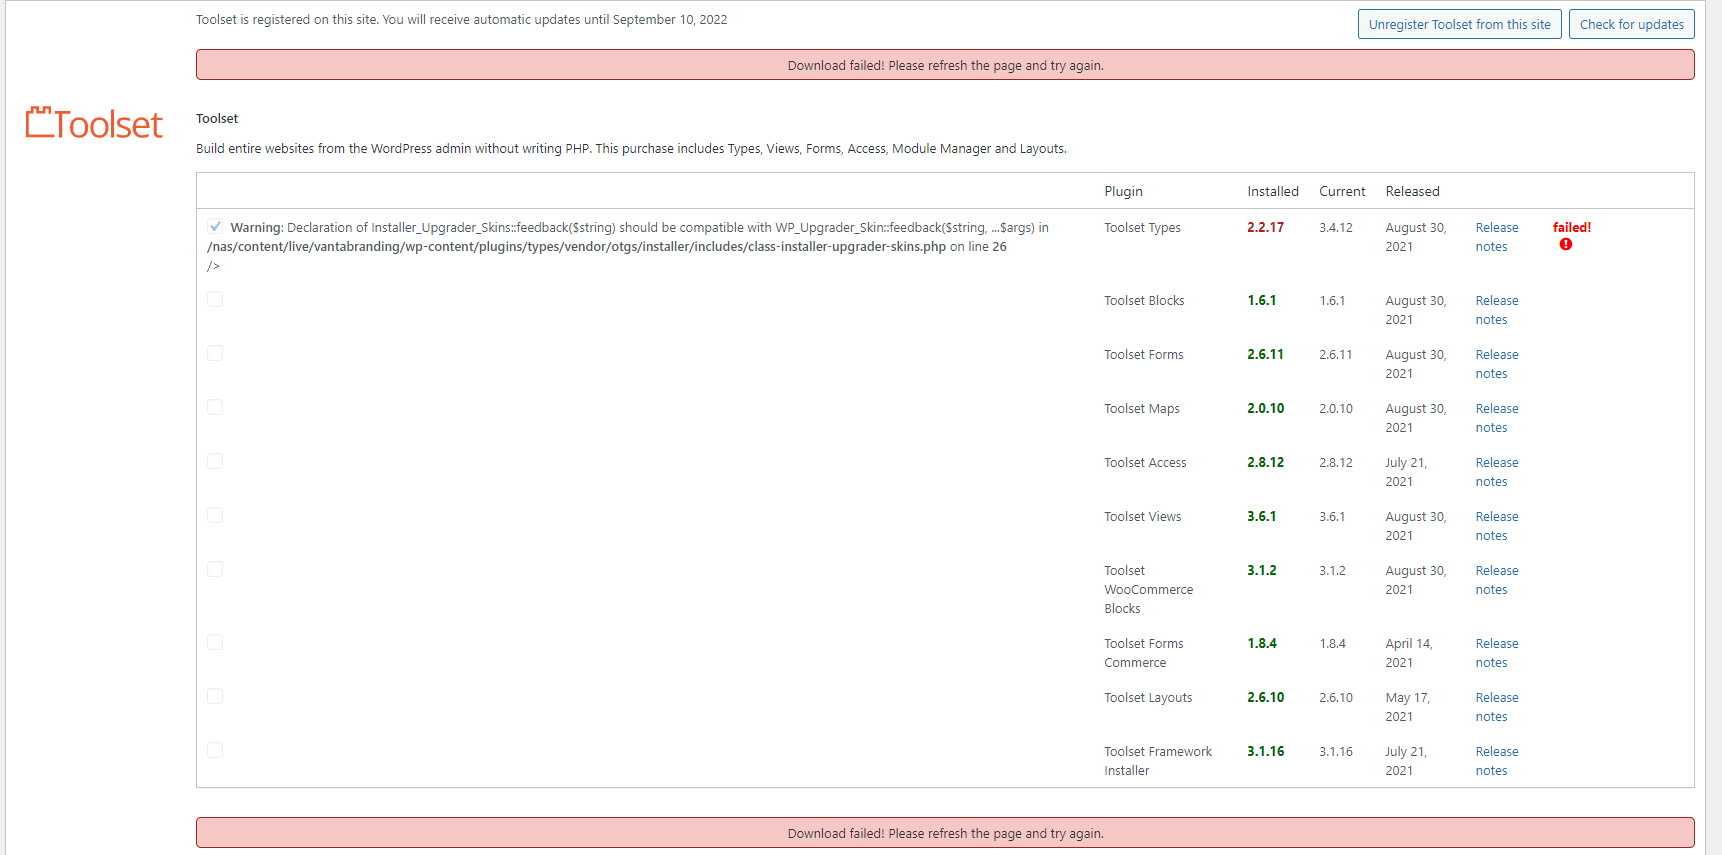
Task: Click Check for updates button
Action: [x=1631, y=24]
